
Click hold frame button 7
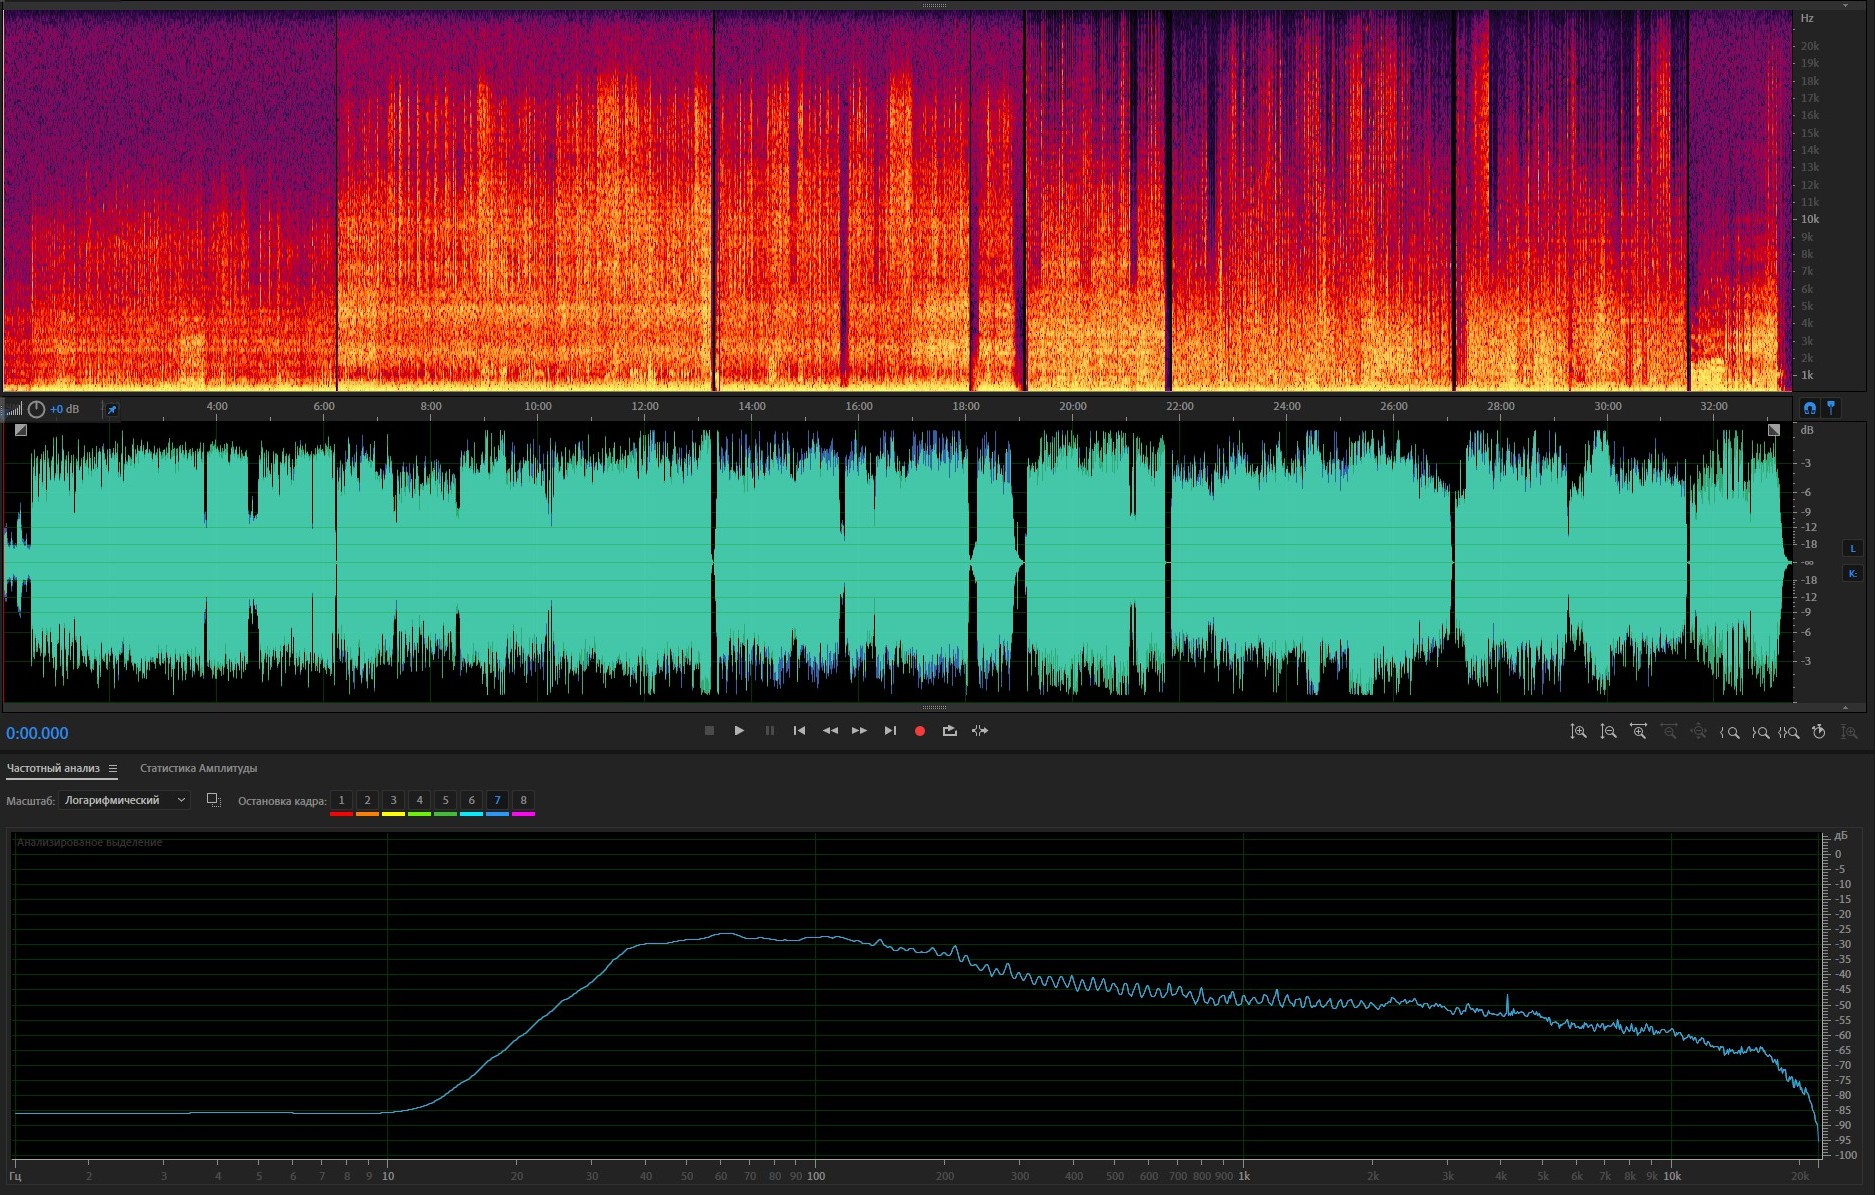coord(497,800)
